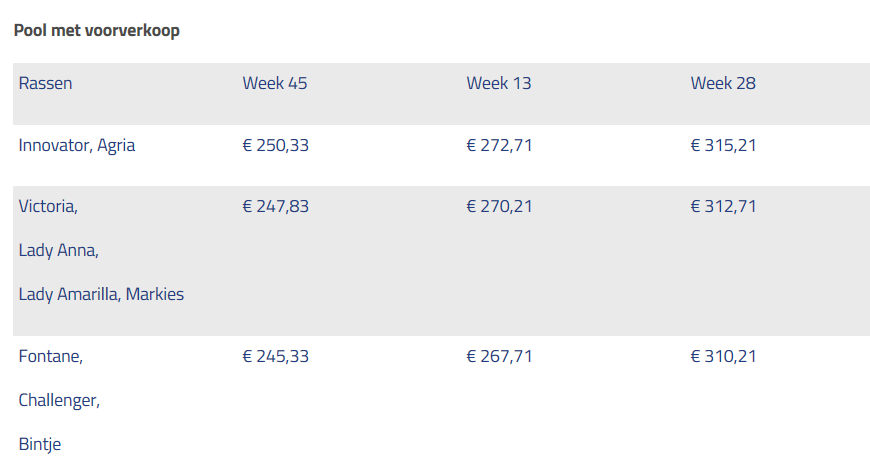Image resolution: width=870 pixels, height=456 pixels.
Task: Click the 'Fontane,' variety text
Action: coord(51,356)
